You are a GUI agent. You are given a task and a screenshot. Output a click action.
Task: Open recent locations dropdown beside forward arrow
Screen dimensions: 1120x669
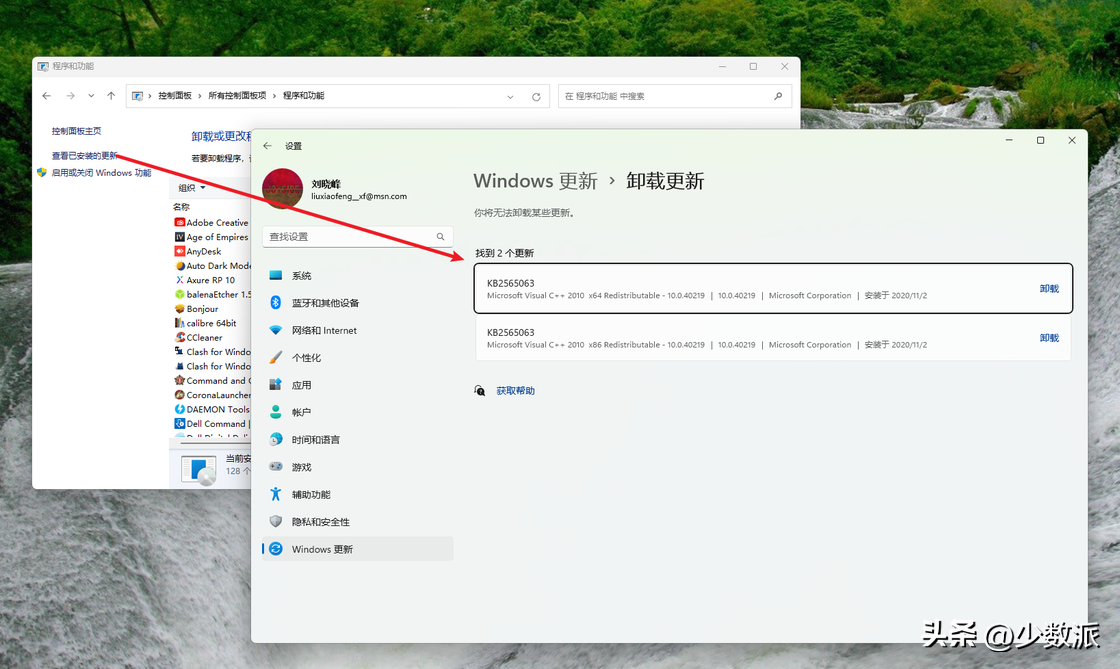(x=91, y=96)
